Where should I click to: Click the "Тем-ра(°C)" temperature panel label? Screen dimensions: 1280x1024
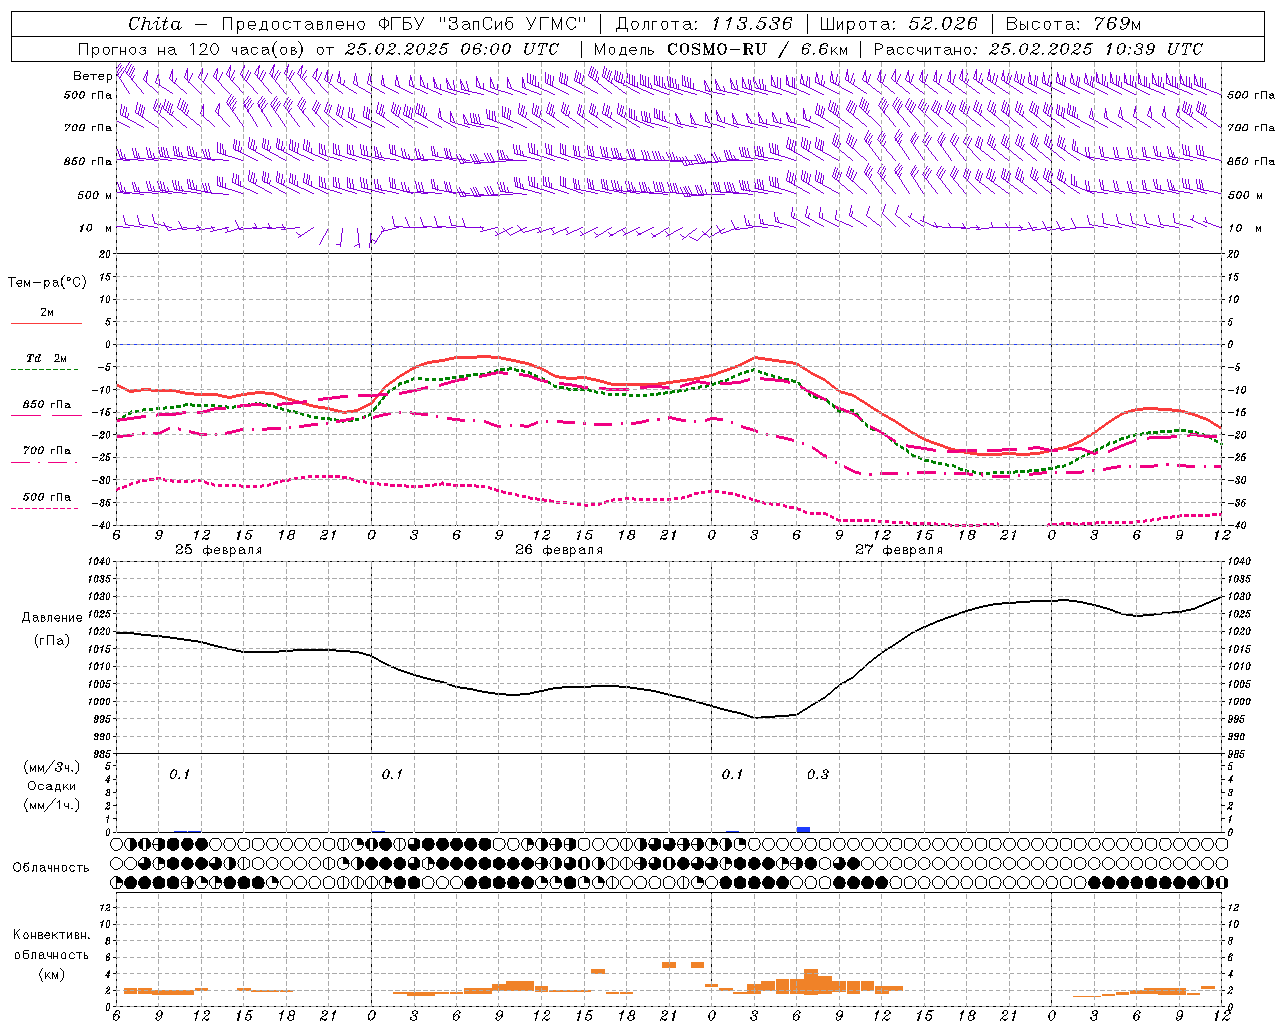coord(47,283)
